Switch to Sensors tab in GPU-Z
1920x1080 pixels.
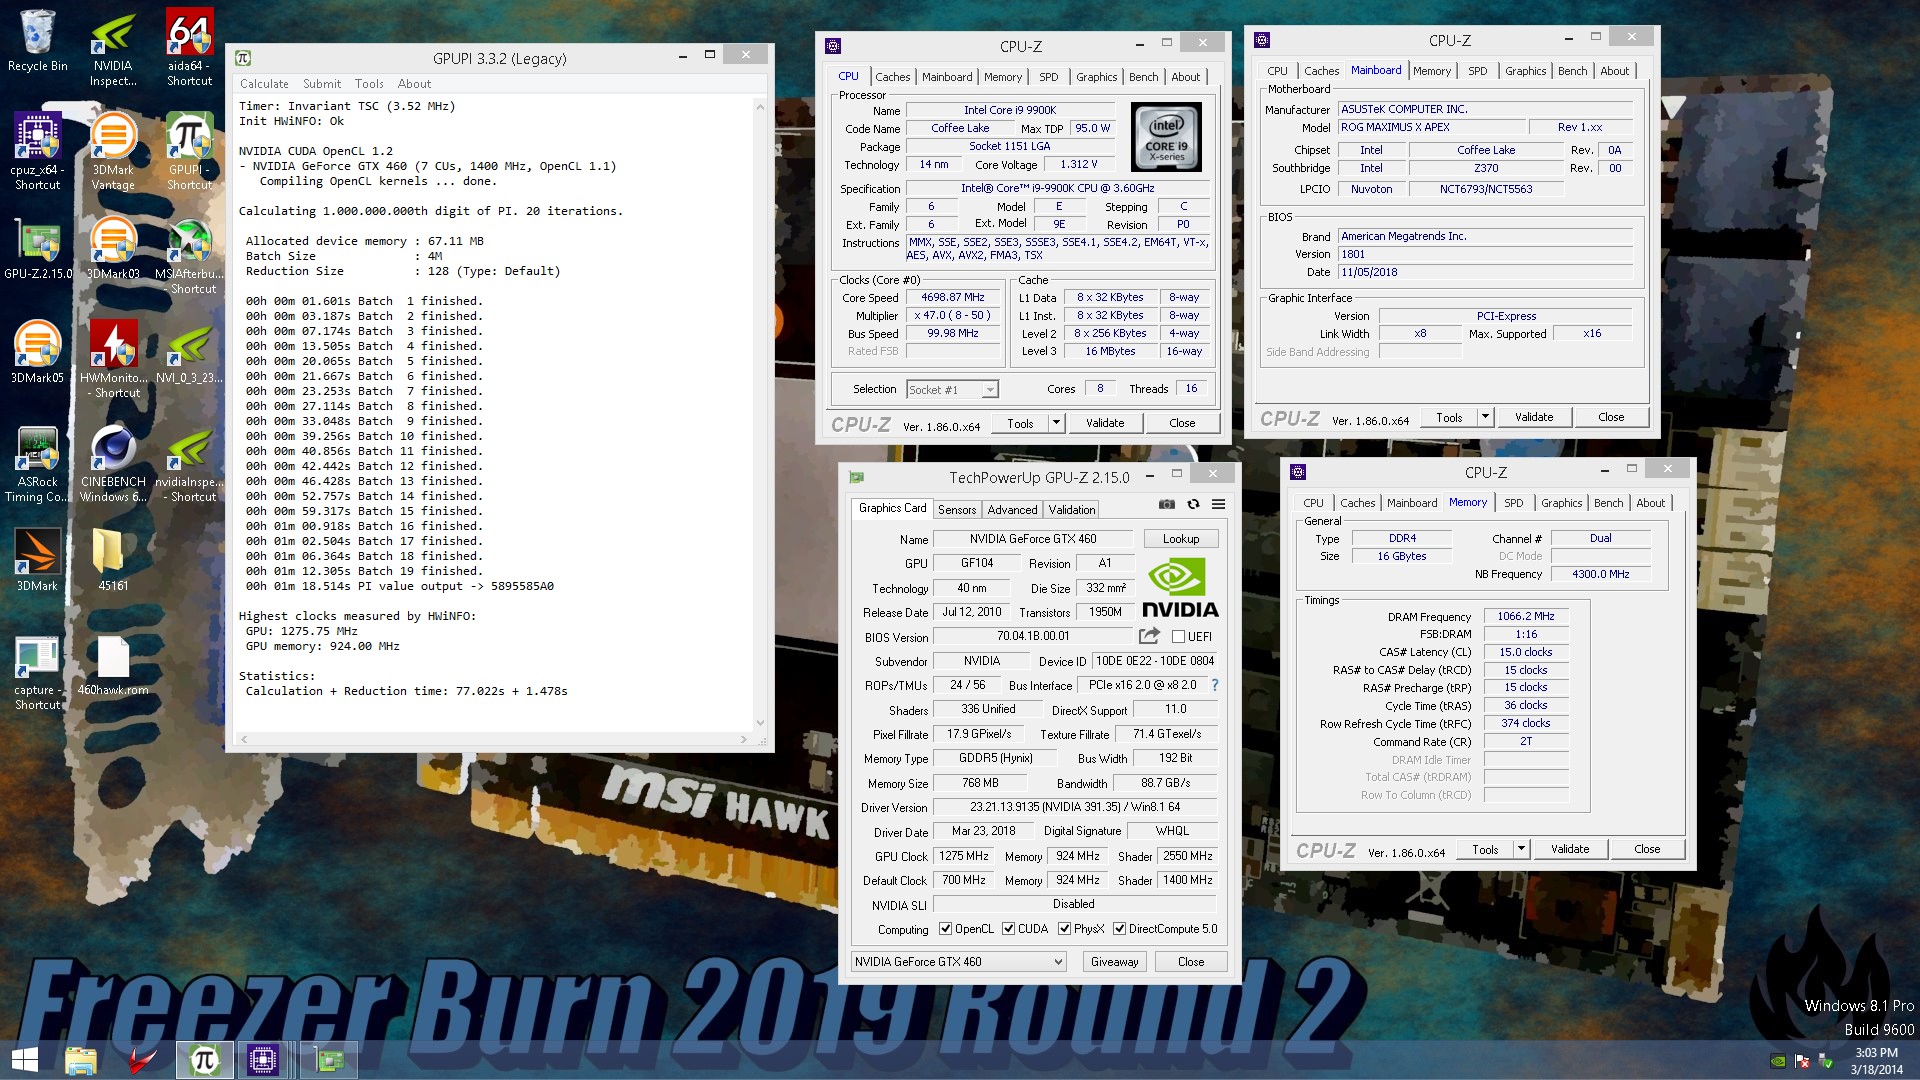point(957,510)
